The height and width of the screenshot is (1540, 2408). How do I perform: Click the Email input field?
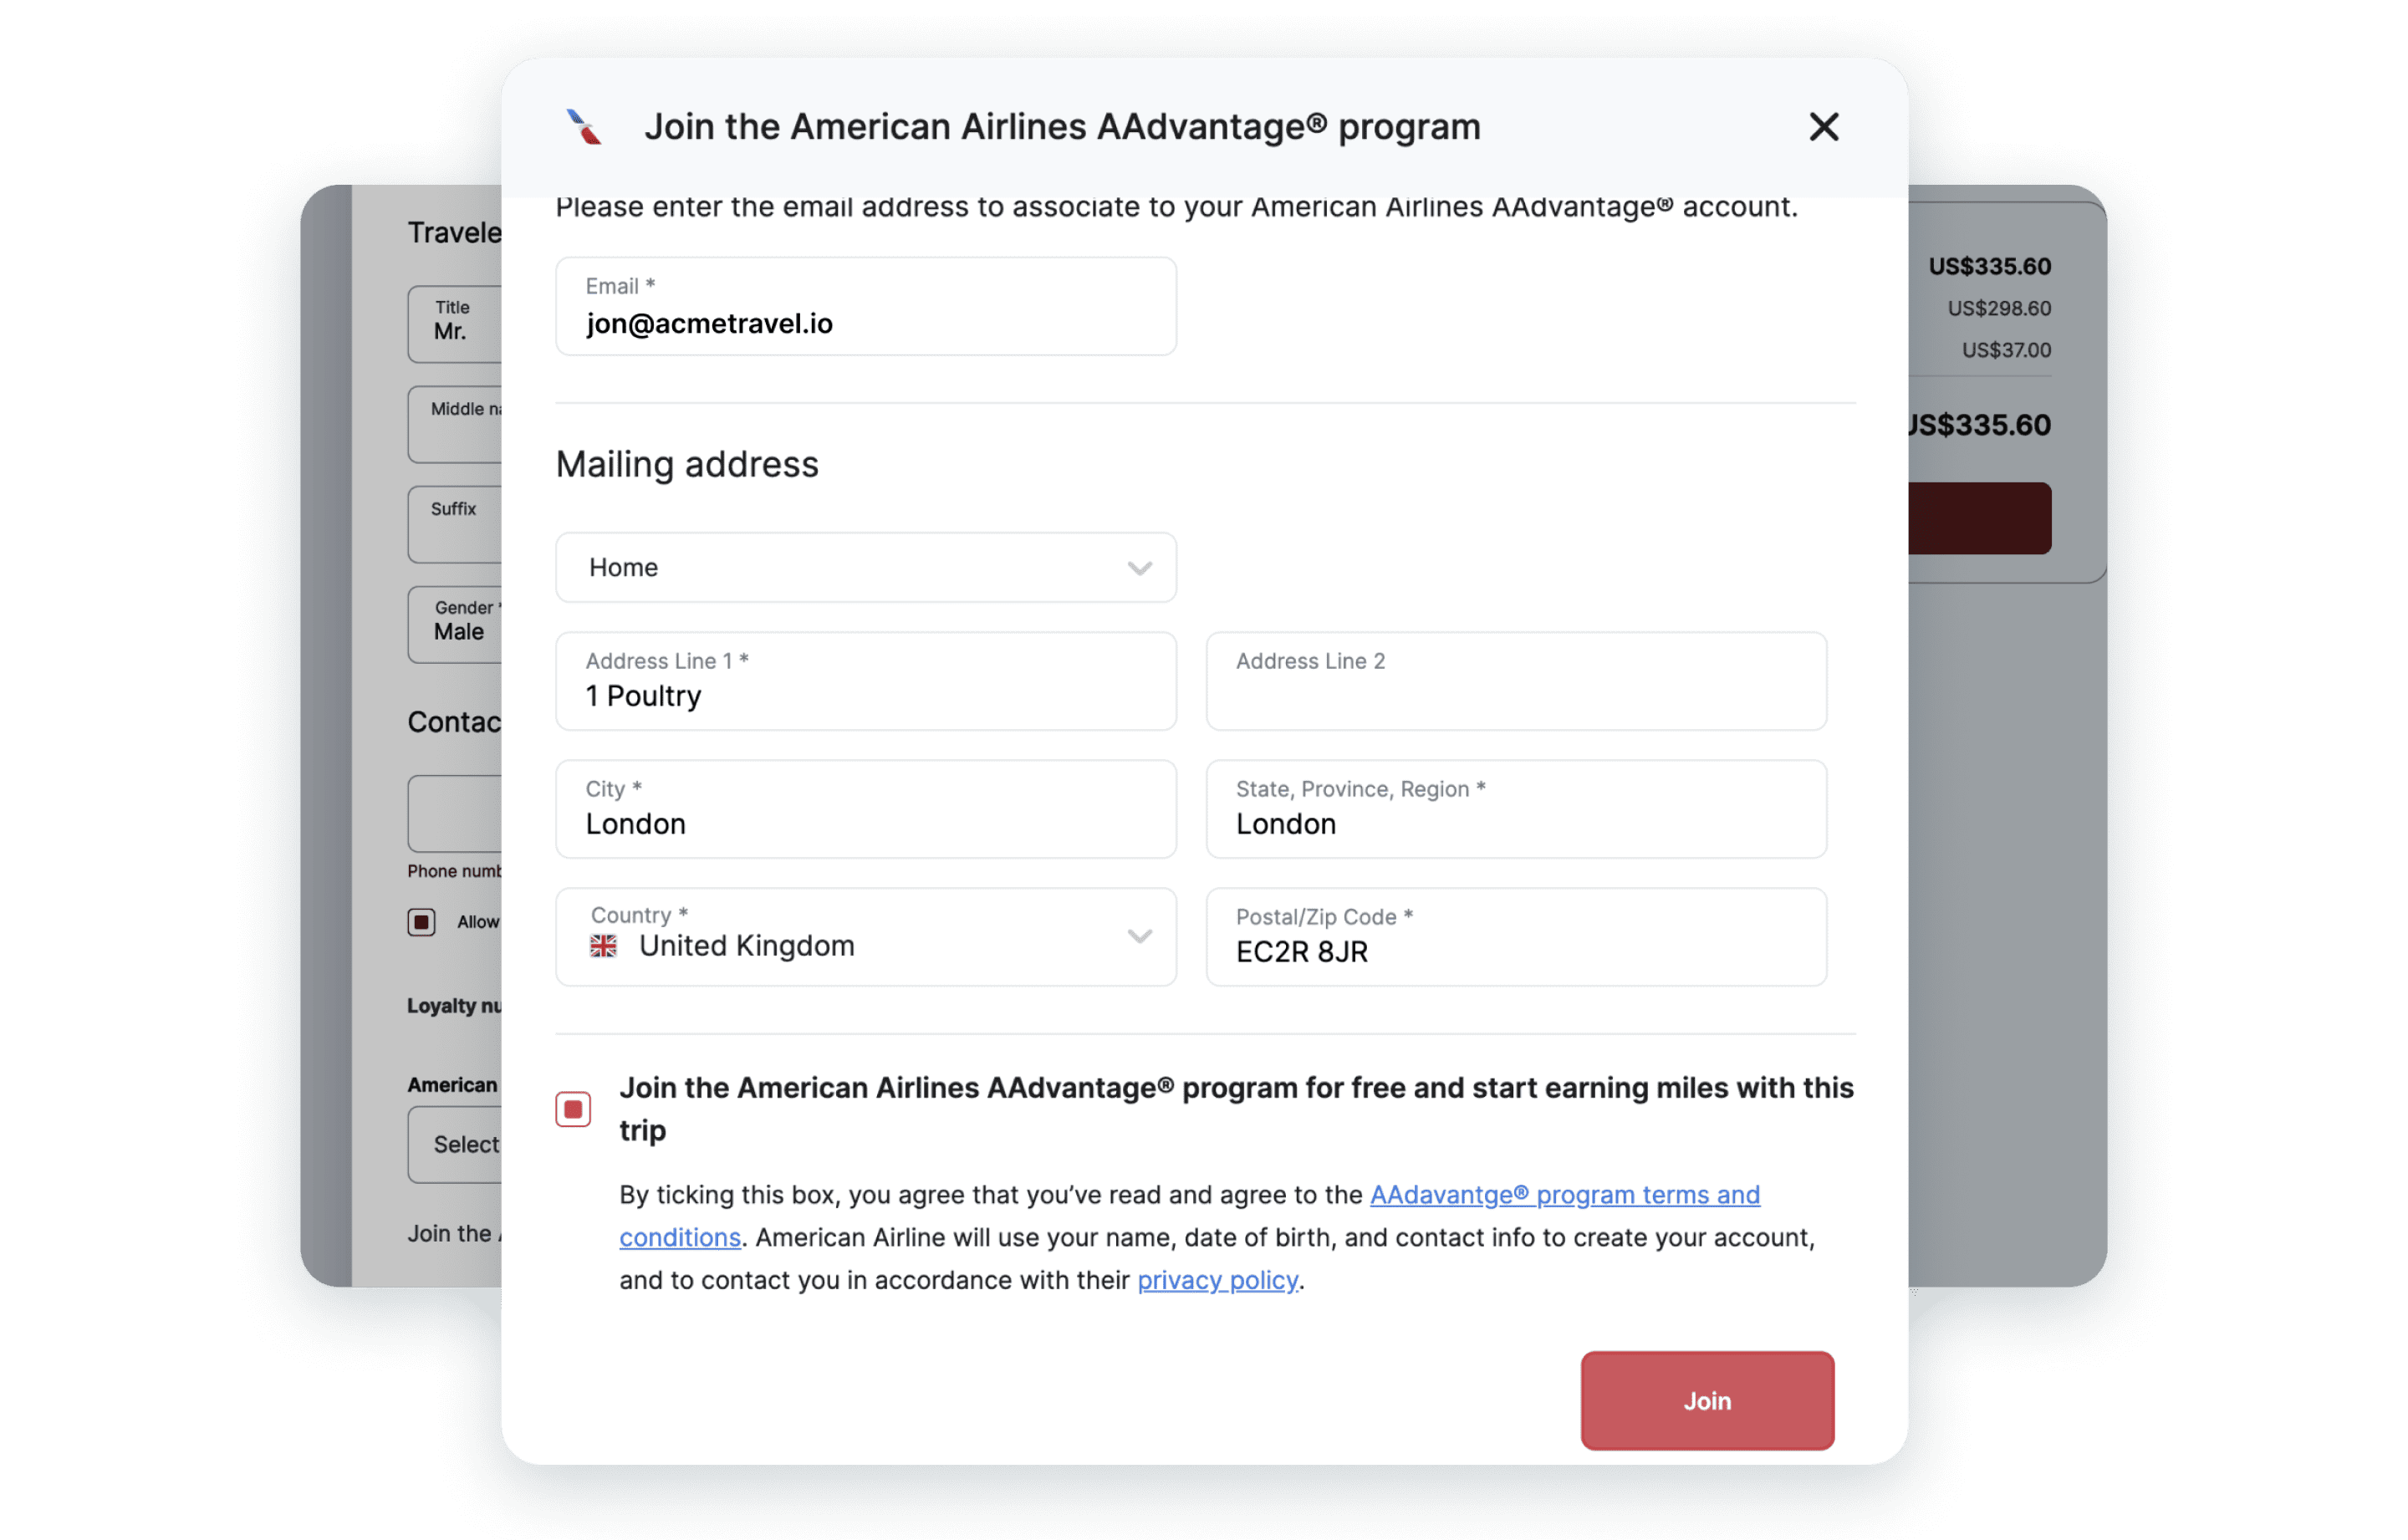866,306
